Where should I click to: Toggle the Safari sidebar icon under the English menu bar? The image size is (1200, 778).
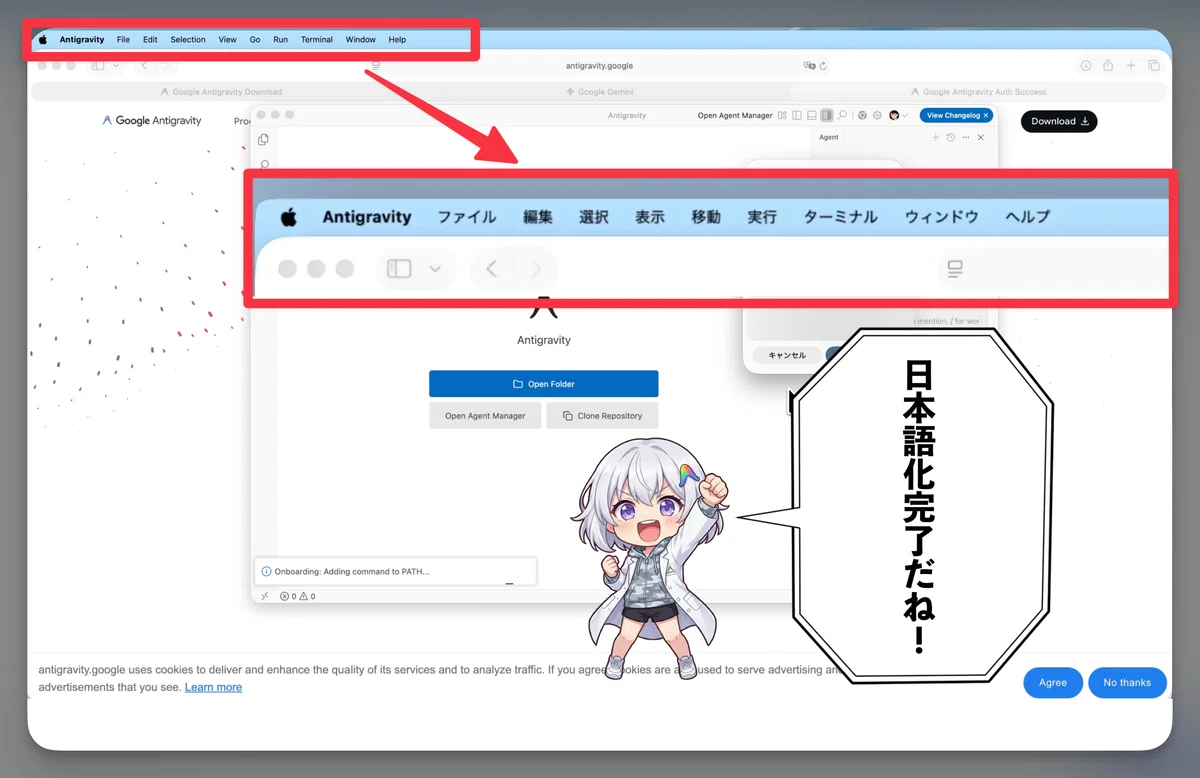pyautogui.click(x=98, y=65)
